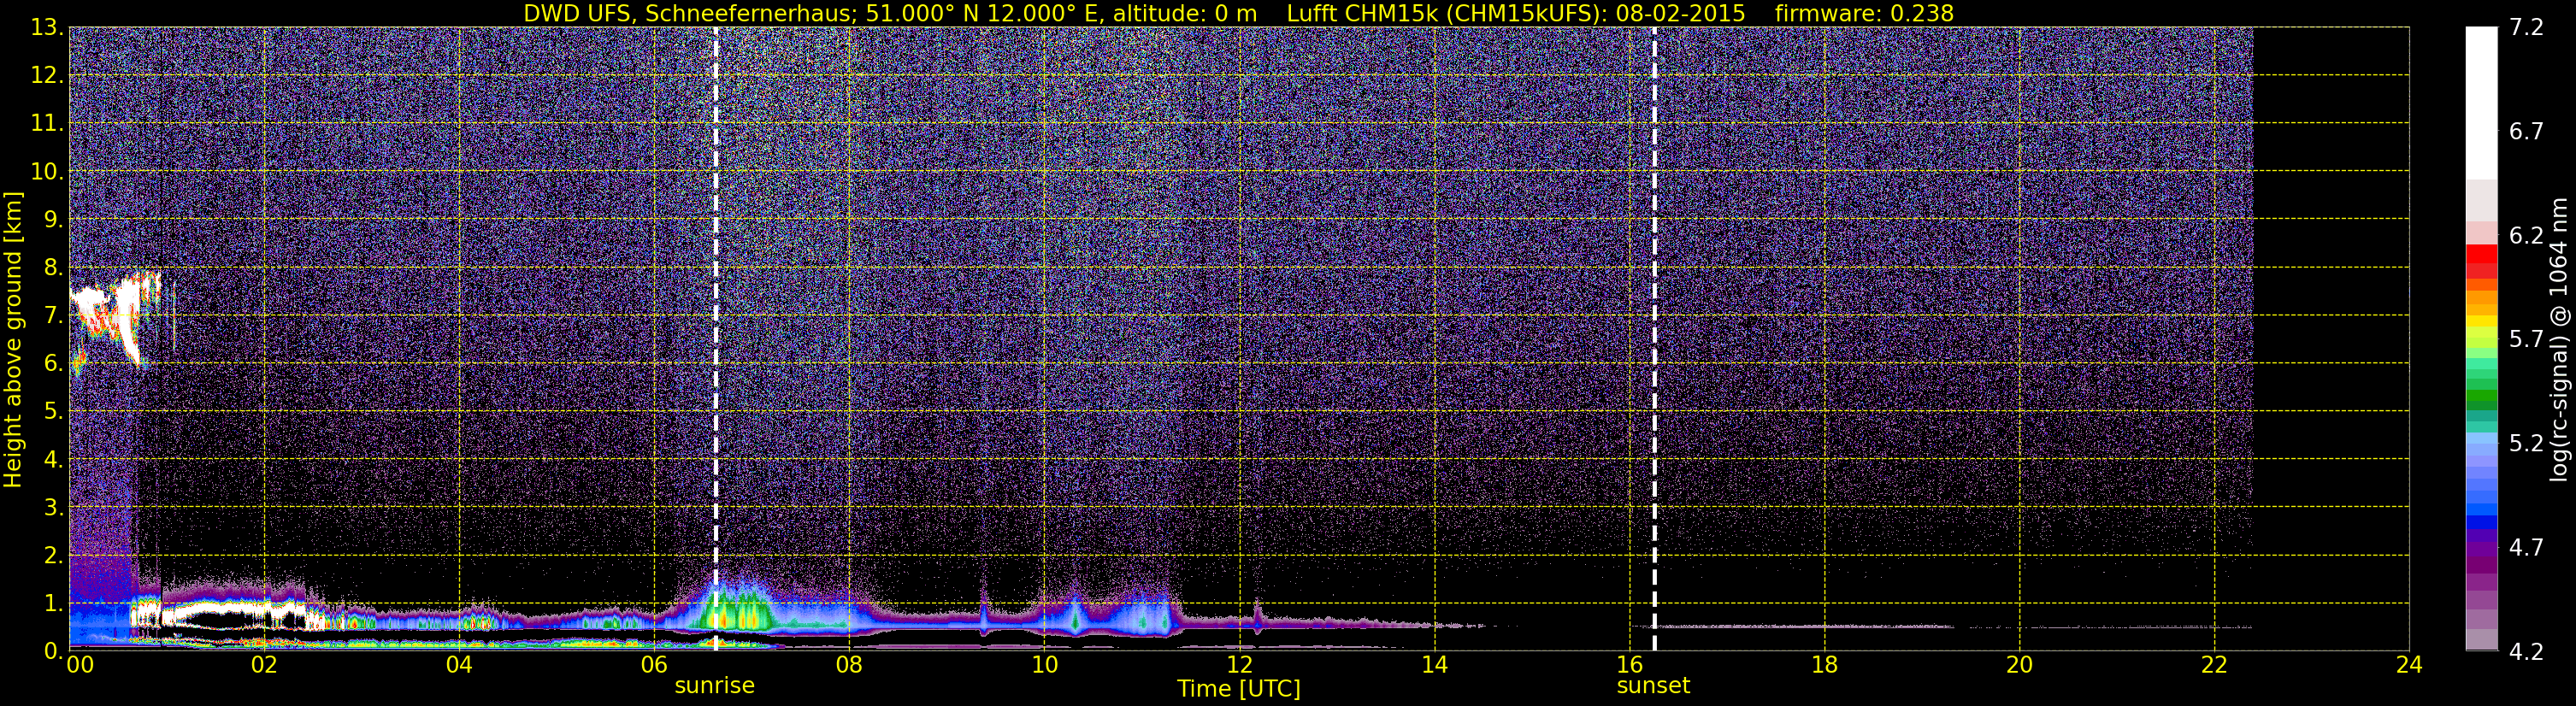The width and height of the screenshot is (2576, 706).
Task: Click the colorbar tick label 5.7
Action: click(2526, 339)
